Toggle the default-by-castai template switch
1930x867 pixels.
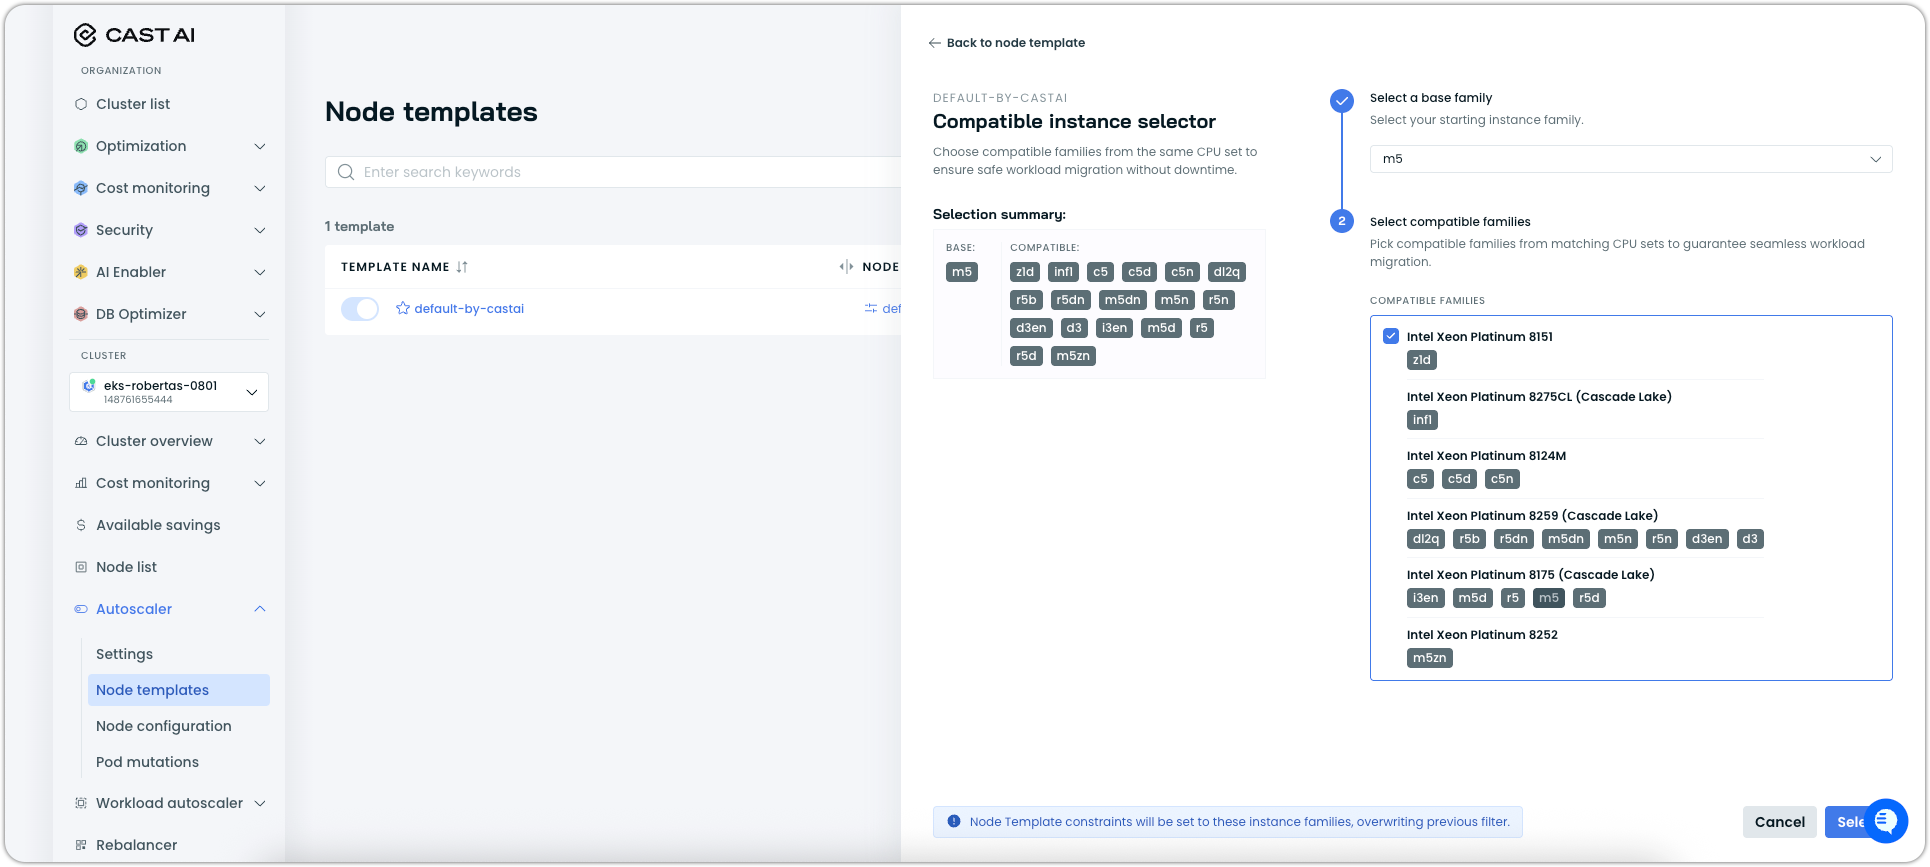click(360, 309)
